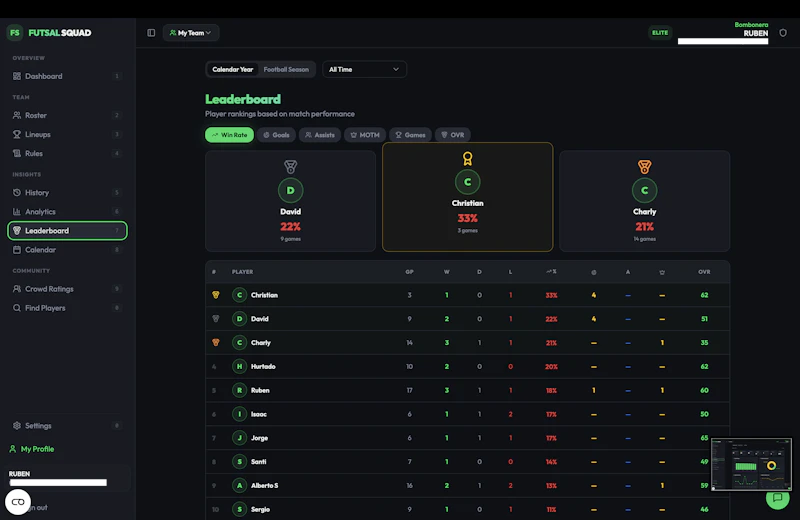The width and height of the screenshot is (800, 520).
Task: Select the Calendar Year toggle
Action: pyautogui.click(x=233, y=69)
